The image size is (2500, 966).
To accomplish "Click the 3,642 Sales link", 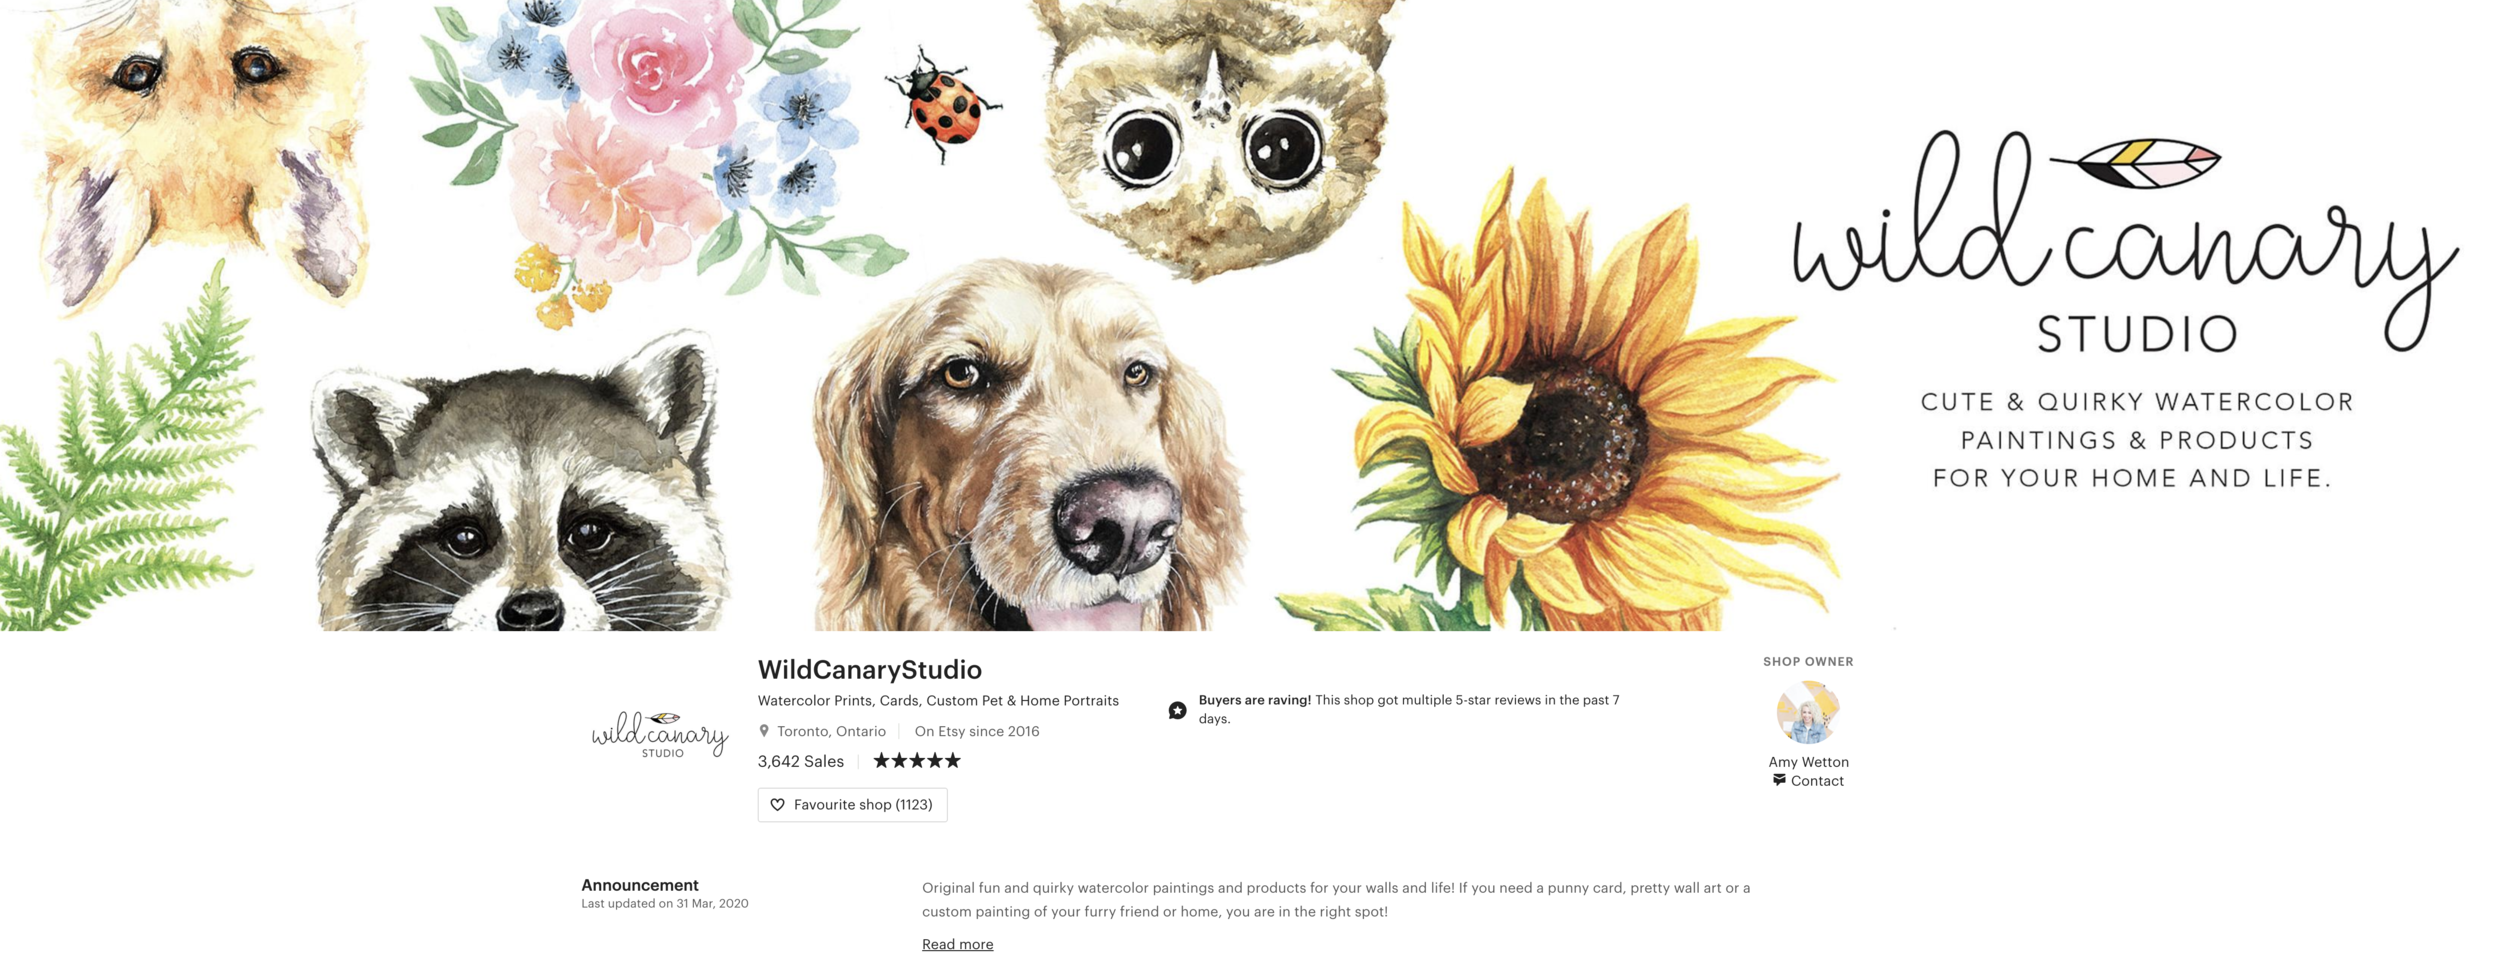I will pyautogui.click(x=800, y=761).
